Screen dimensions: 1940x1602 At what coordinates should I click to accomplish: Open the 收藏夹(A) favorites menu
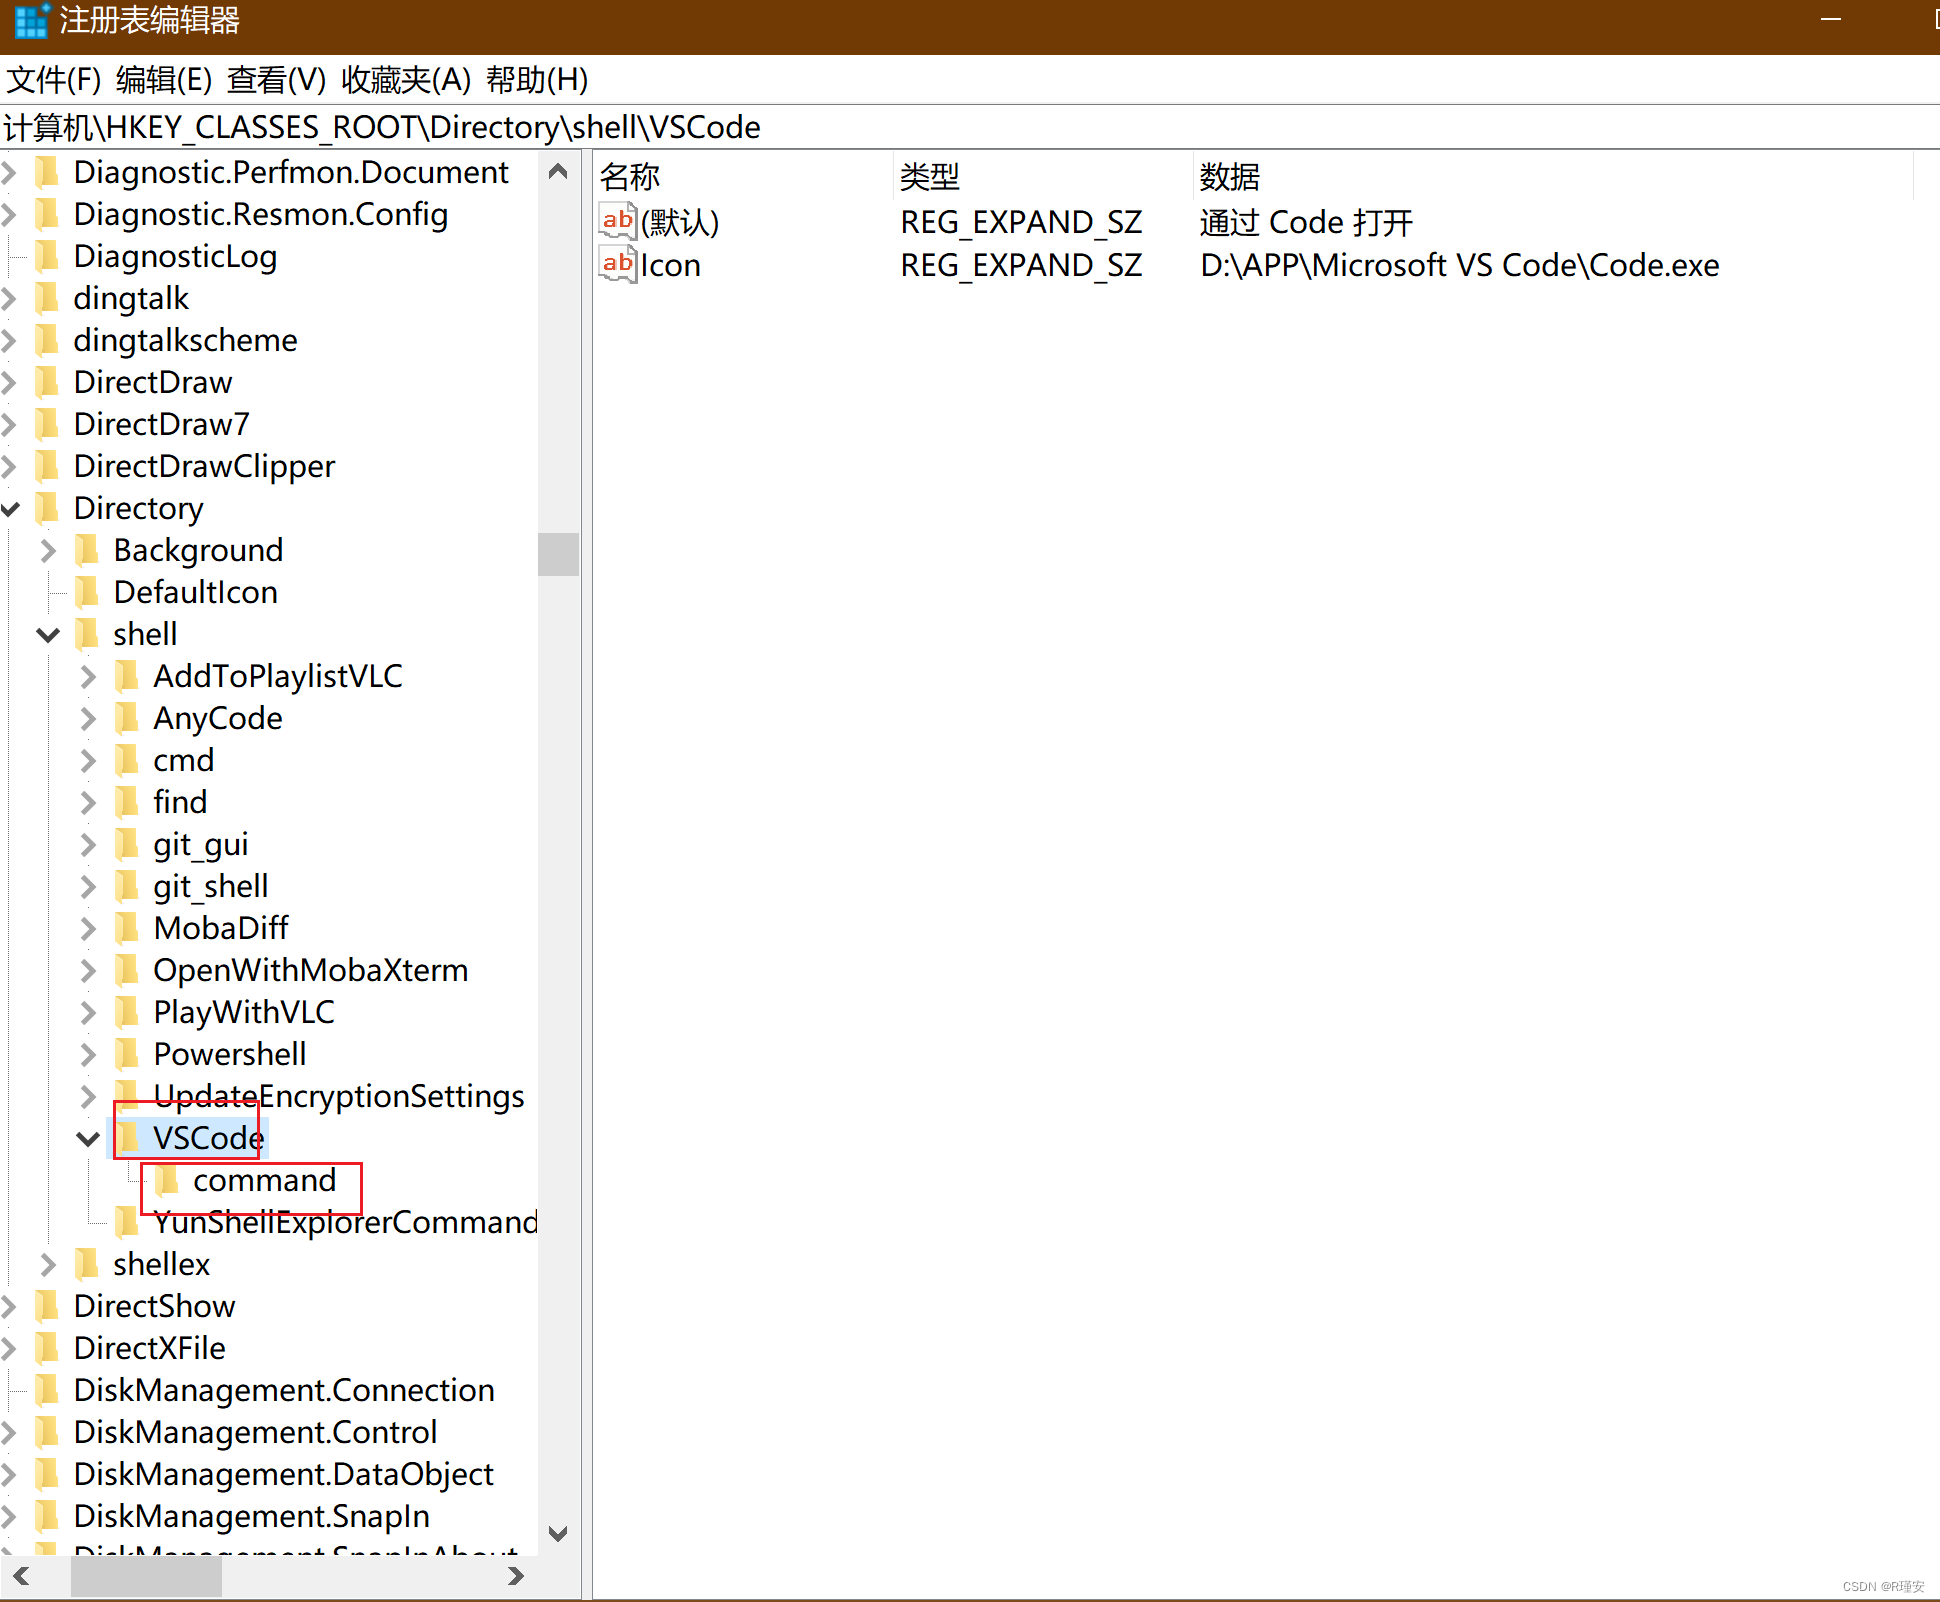click(405, 80)
